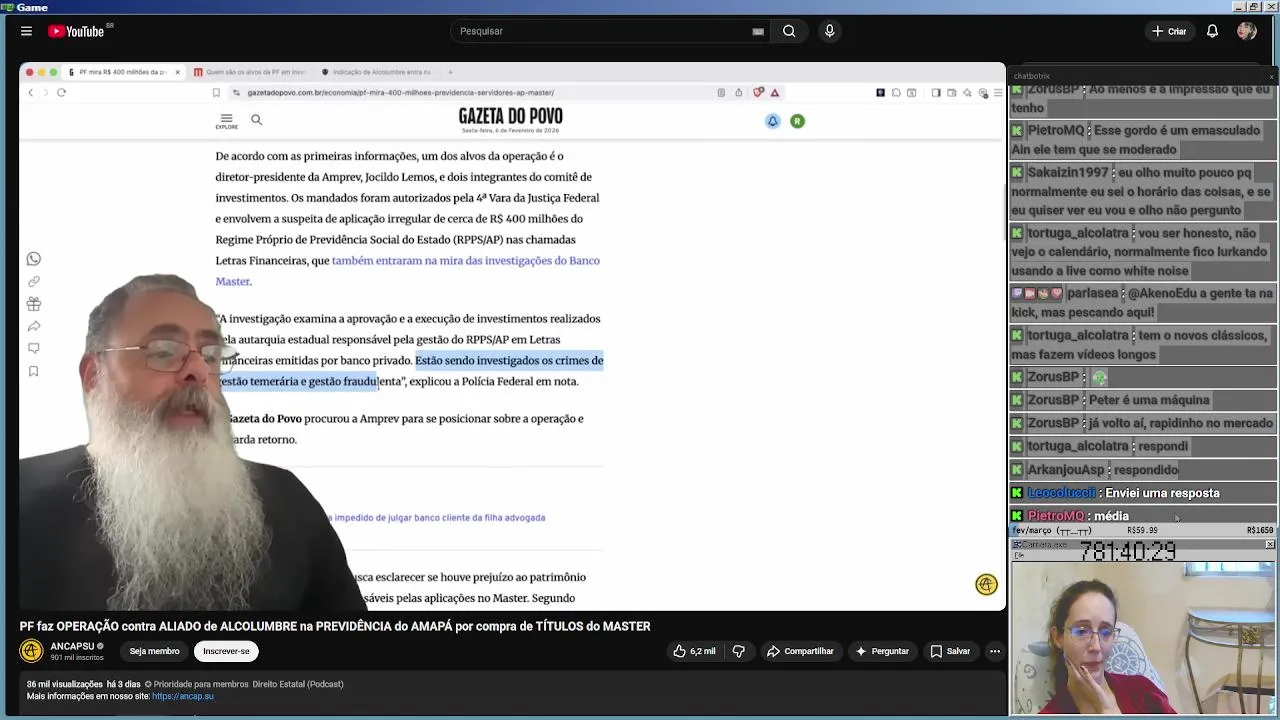The image size is (1280, 720).
Task: Like the video with thumbs up
Action: [695, 651]
